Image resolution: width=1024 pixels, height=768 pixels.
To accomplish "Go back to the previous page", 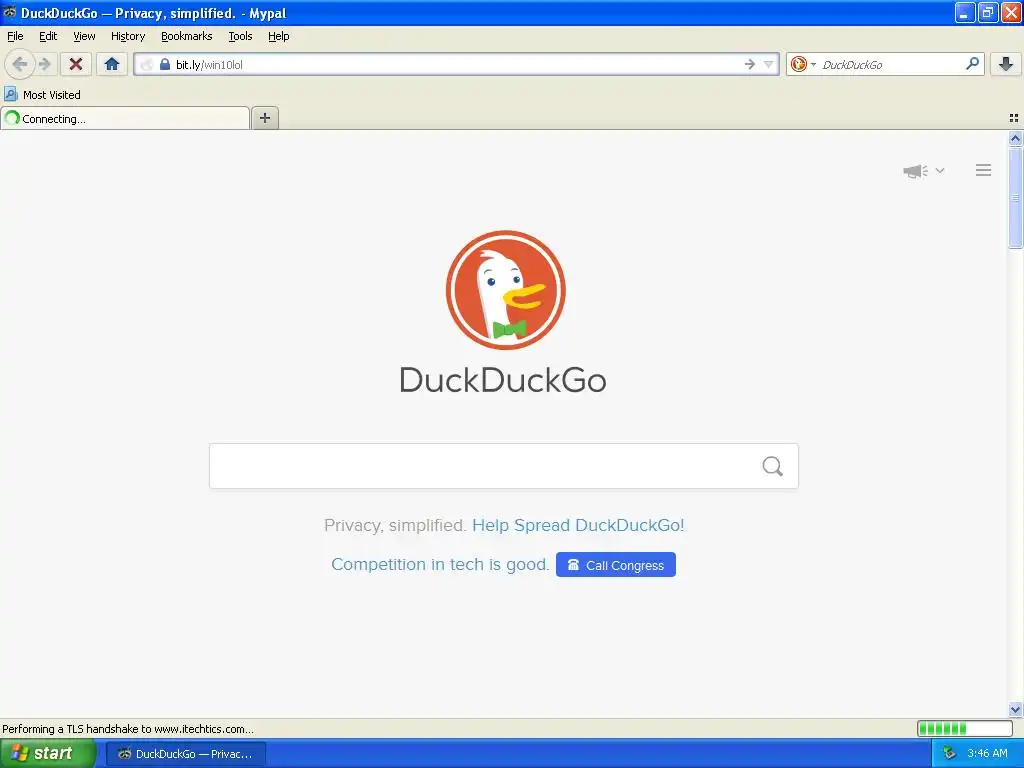I will pyautogui.click(x=20, y=64).
